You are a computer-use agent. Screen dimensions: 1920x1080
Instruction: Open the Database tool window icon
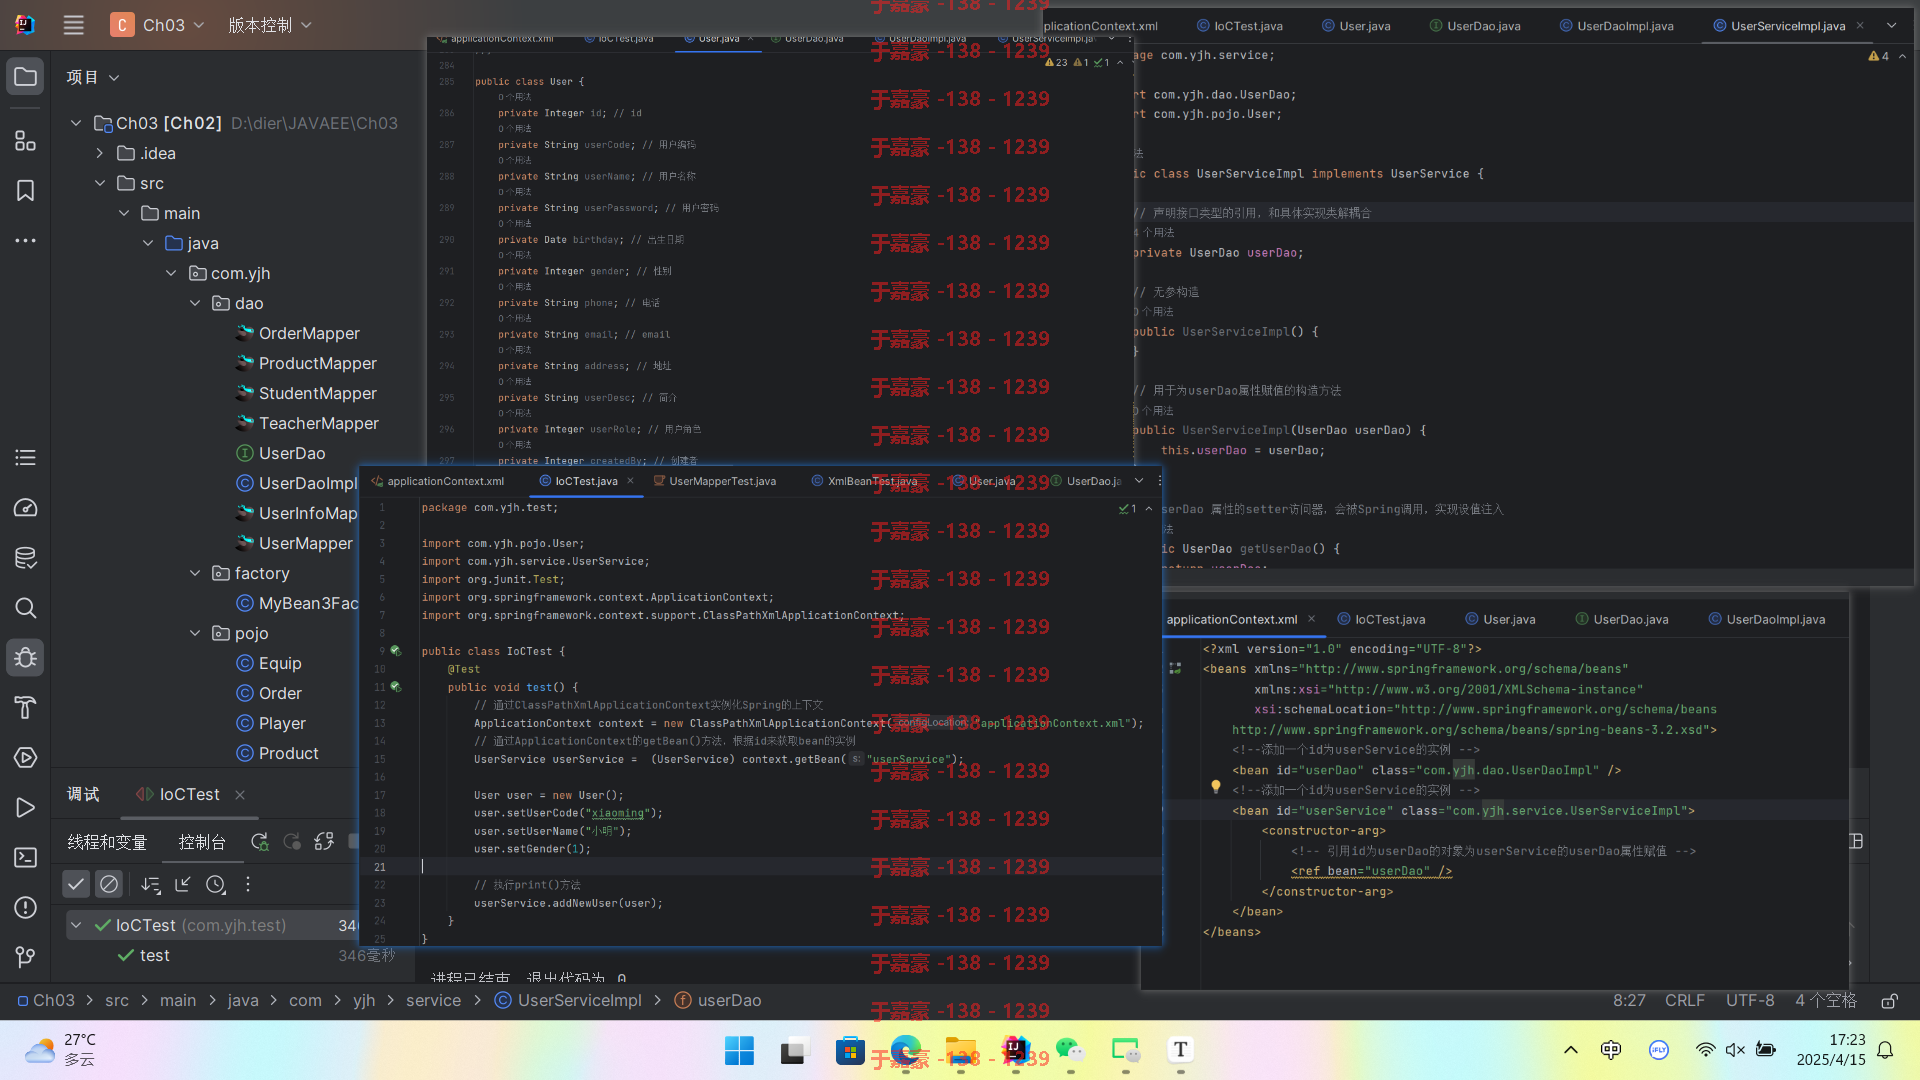(25, 558)
